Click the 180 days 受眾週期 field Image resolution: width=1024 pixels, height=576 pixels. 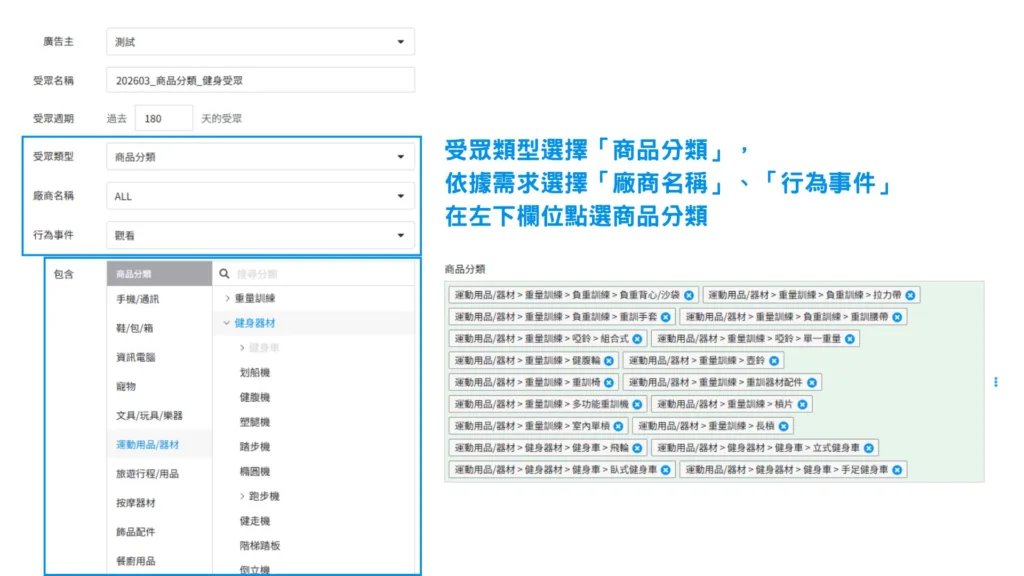coord(163,117)
